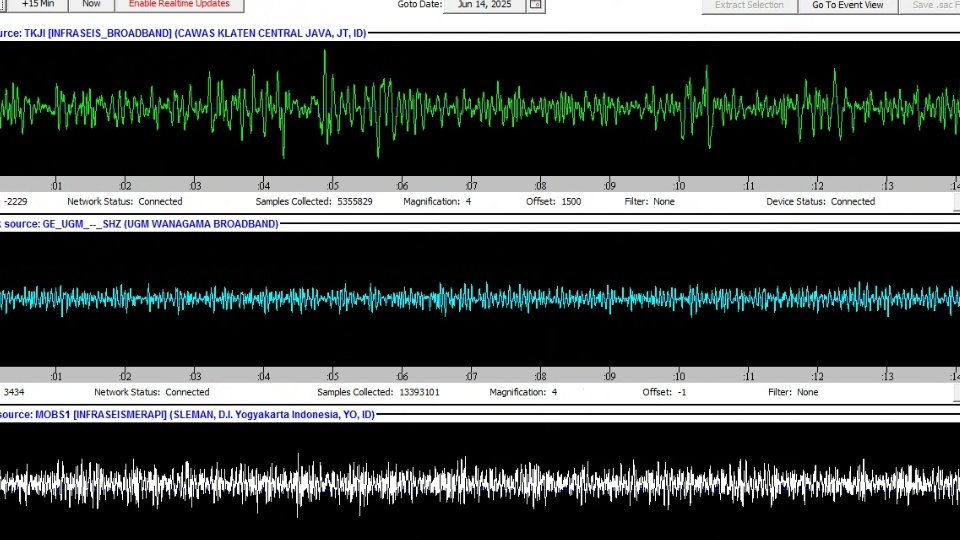This screenshot has width=960, height=540.
Task: Click the +15 Min button
Action: pos(38,4)
